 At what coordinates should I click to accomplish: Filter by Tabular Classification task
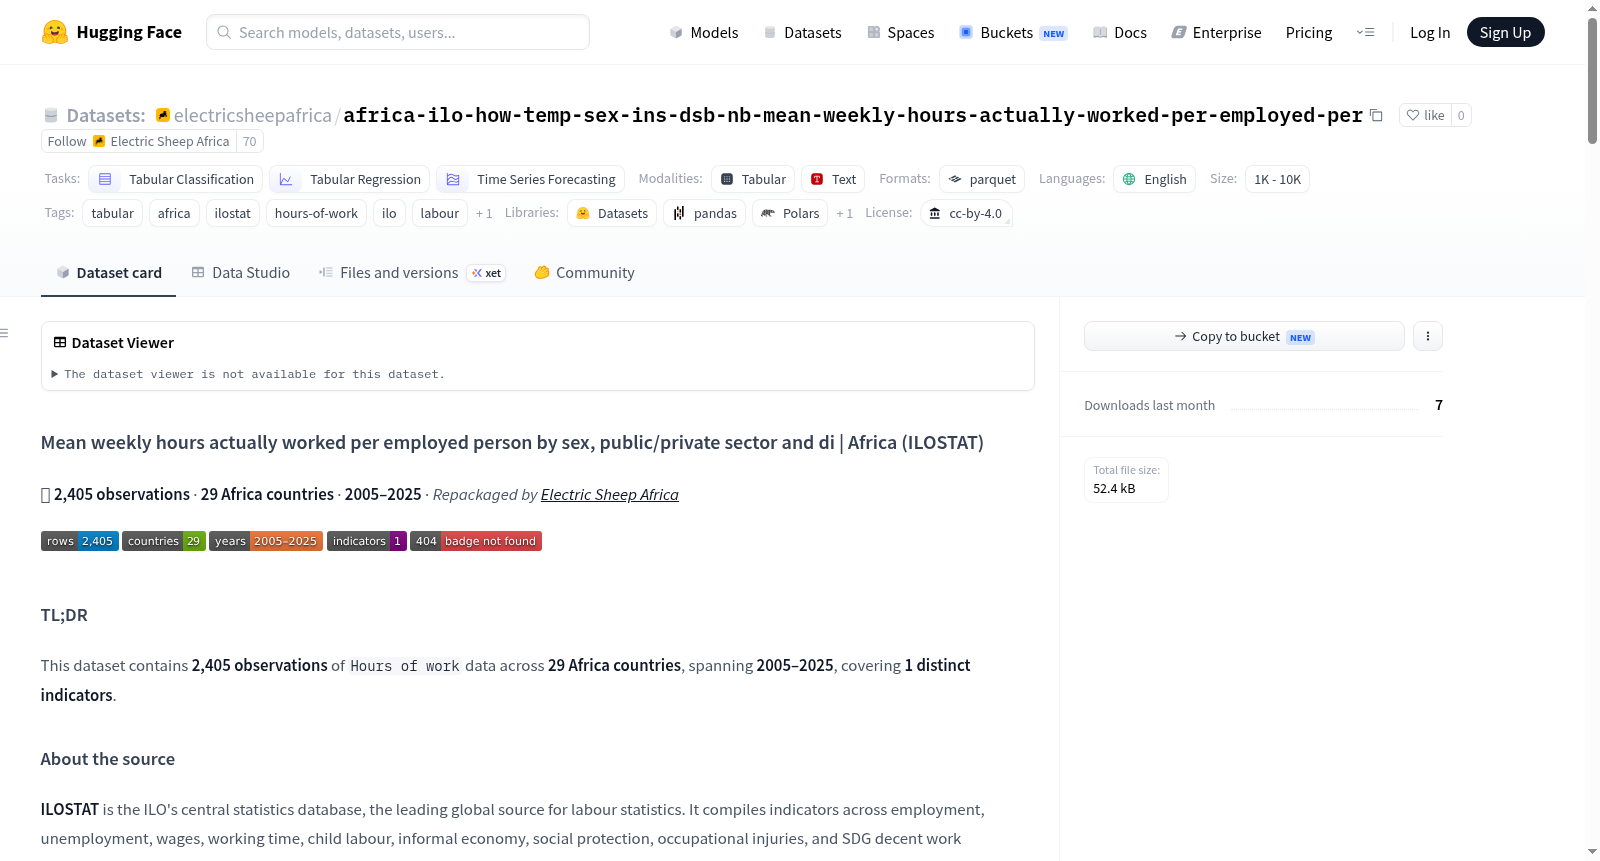tap(176, 179)
